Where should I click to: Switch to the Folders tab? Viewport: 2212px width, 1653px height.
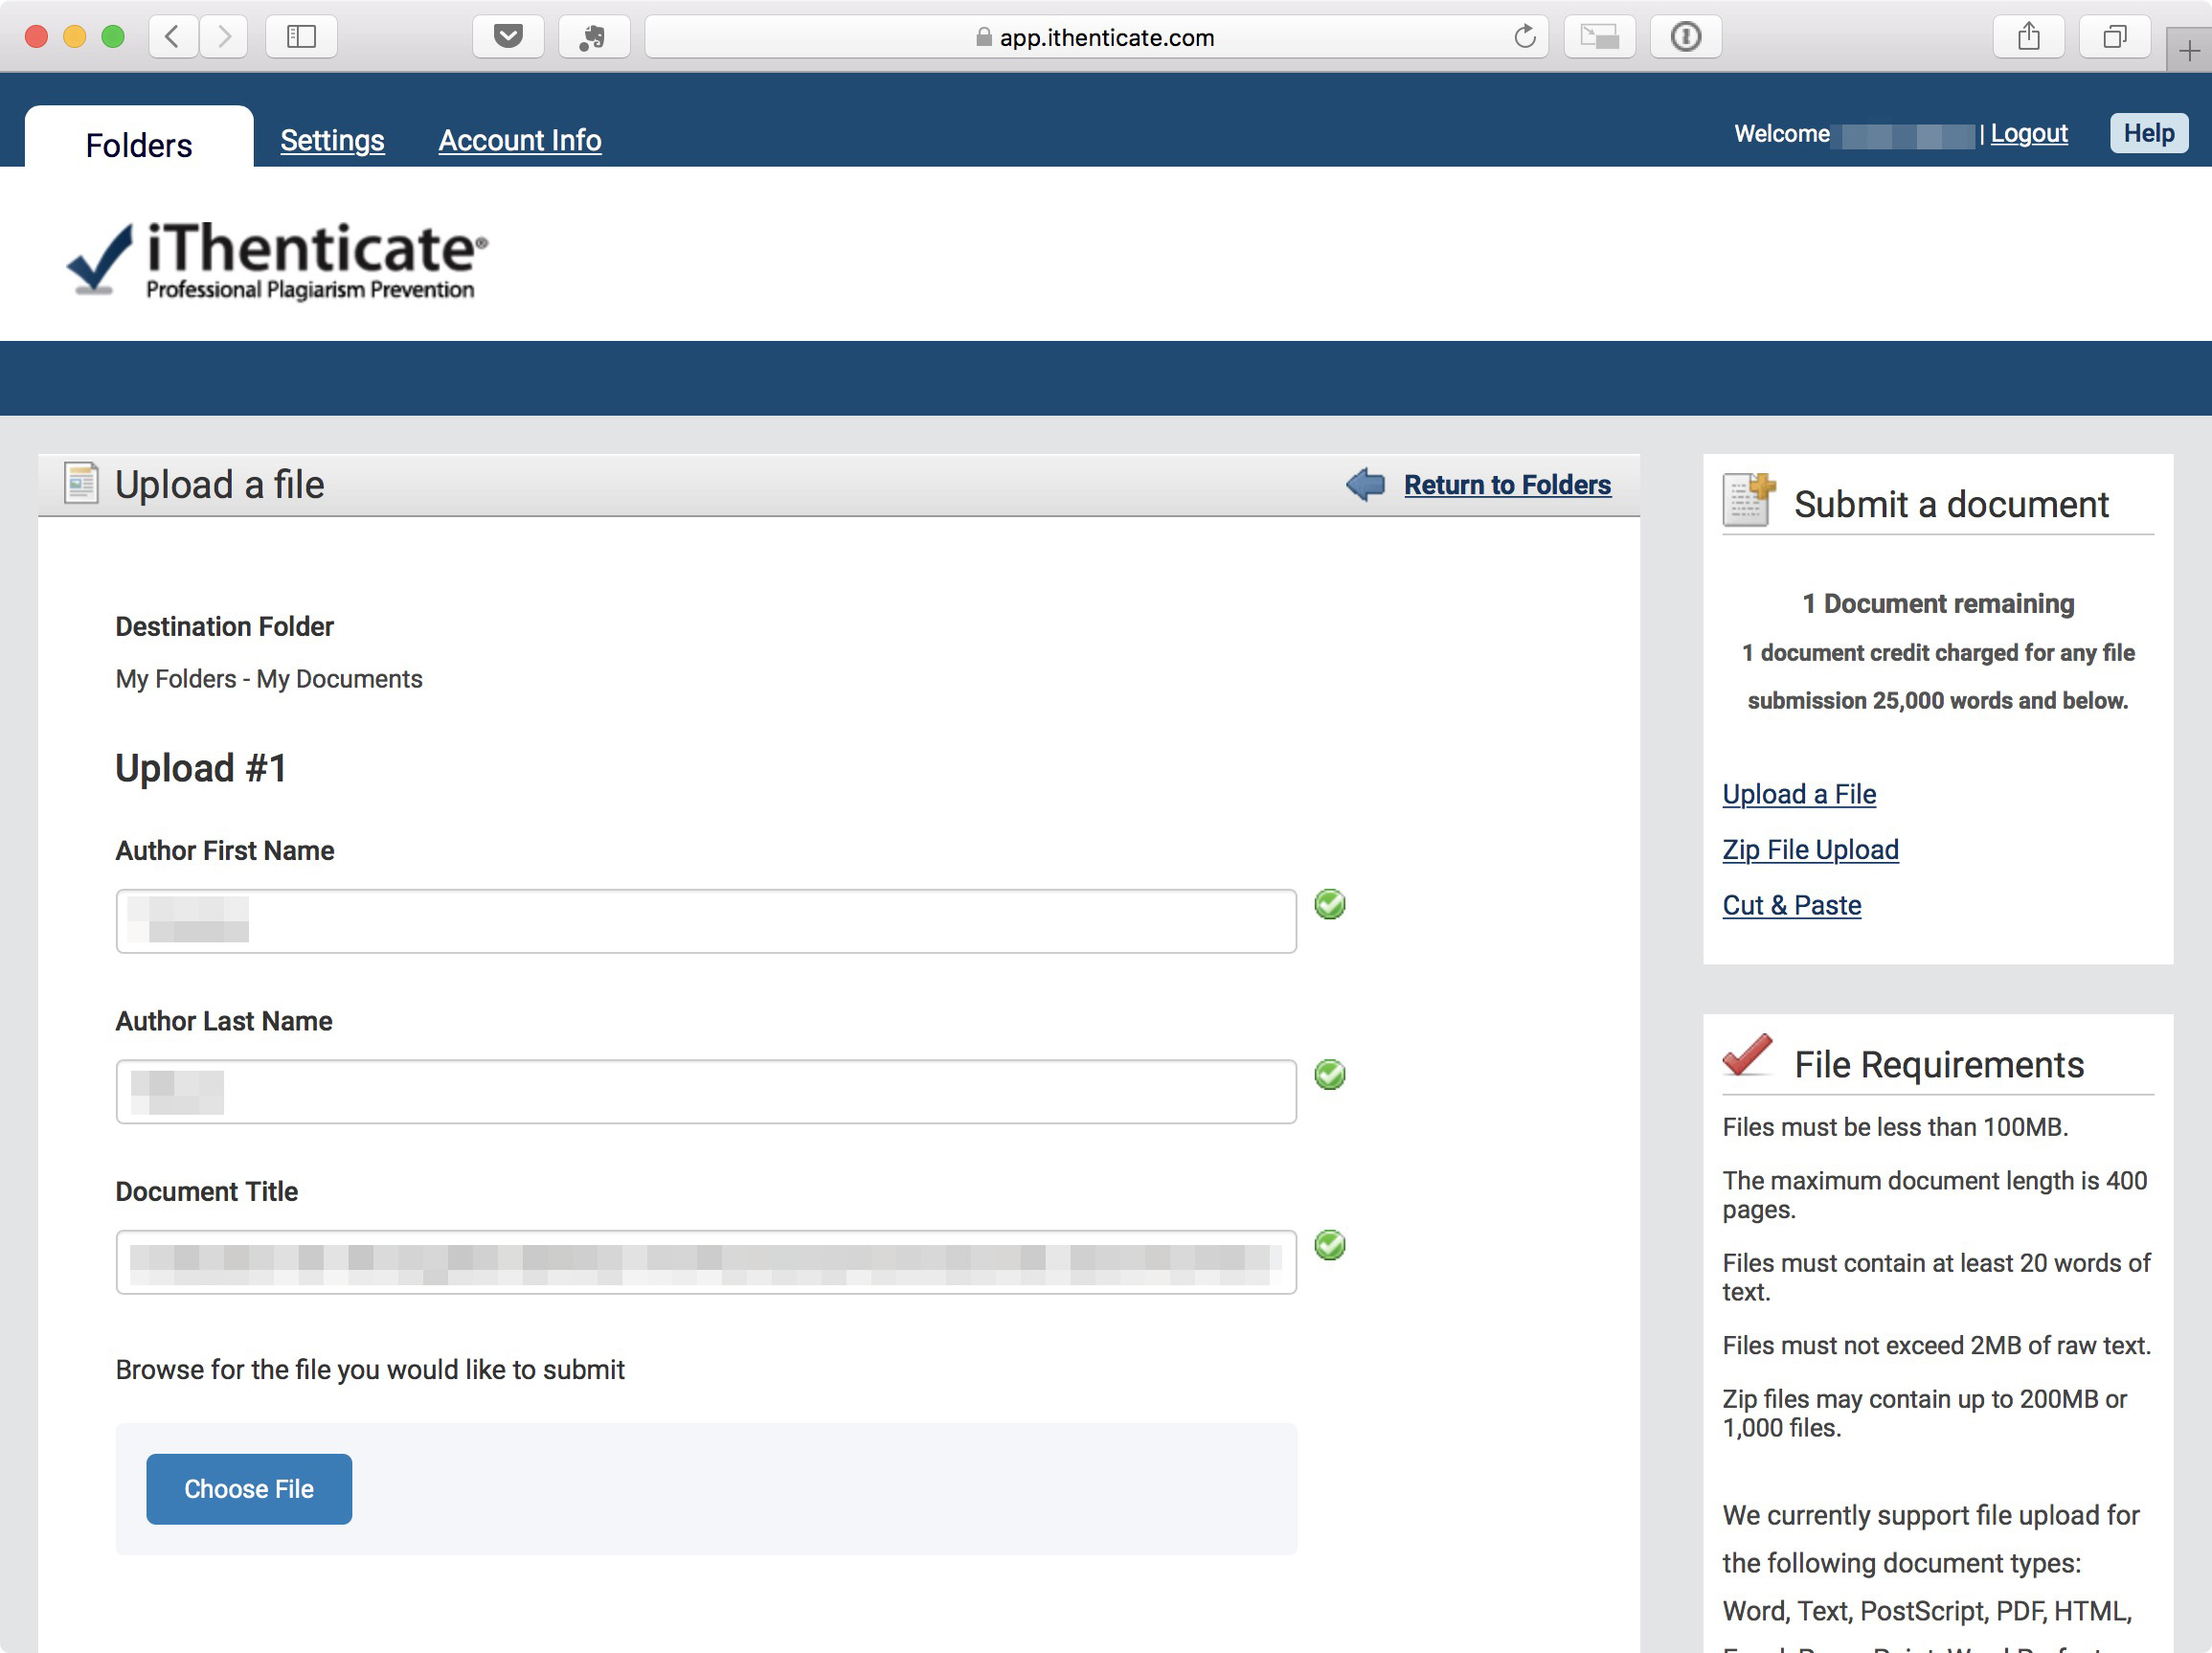coord(139,144)
